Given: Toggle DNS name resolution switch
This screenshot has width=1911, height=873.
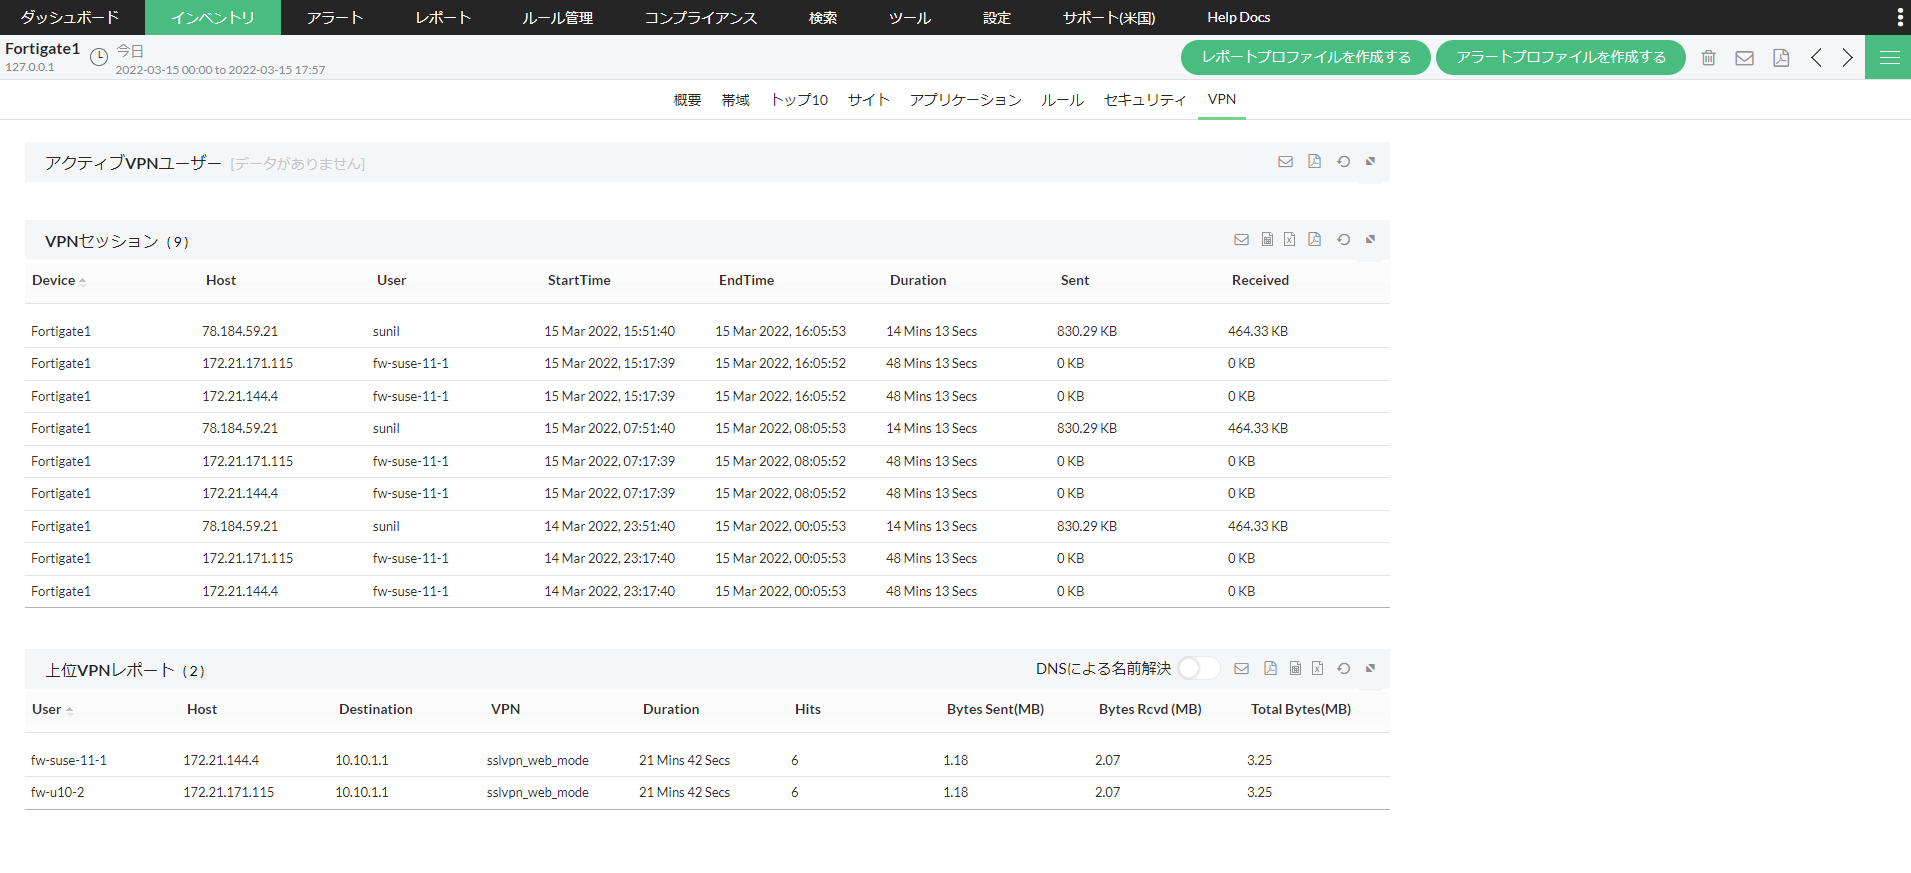Looking at the screenshot, I should pos(1197,669).
